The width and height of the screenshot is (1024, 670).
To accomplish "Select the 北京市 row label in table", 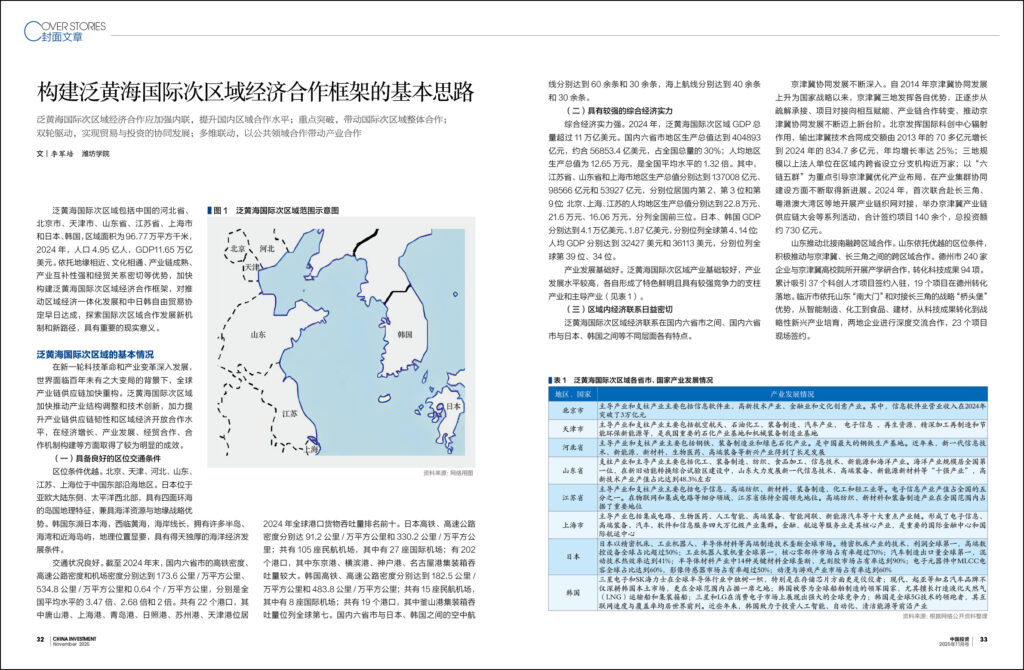I will tap(574, 410).
